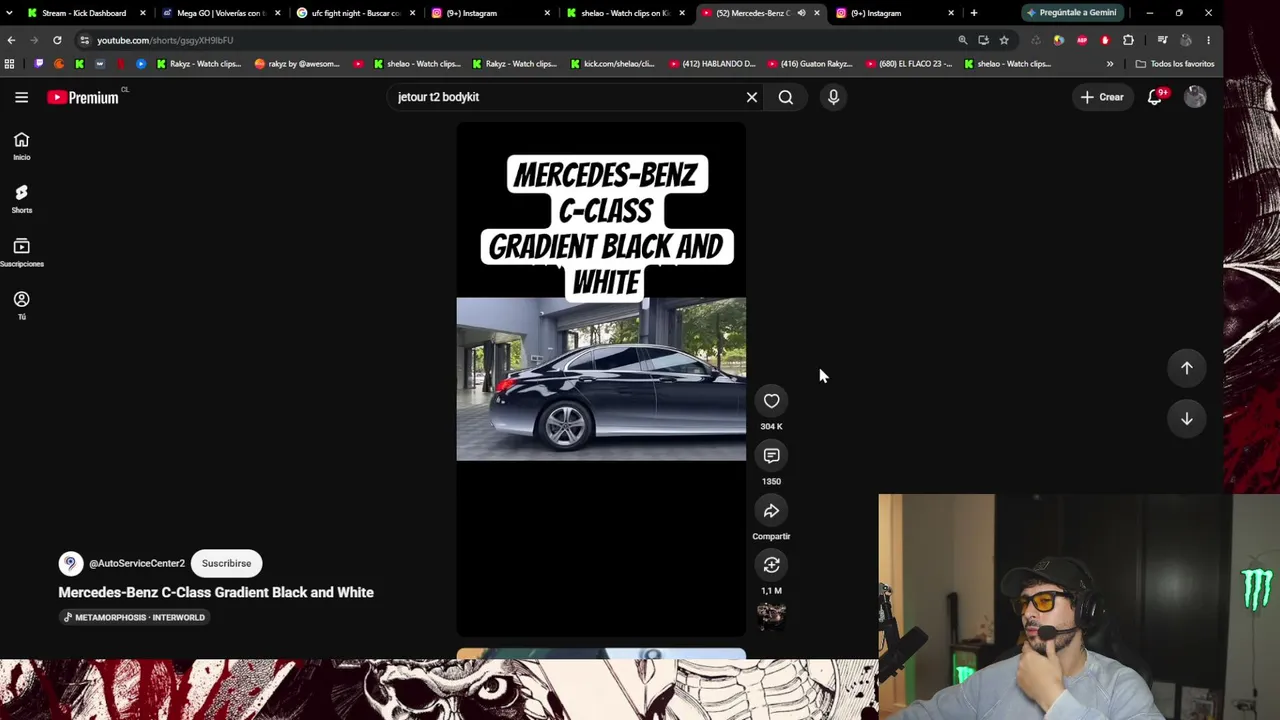Open the AdBlock Plus extension
Image resolution: width=1280 pixels, height=720 pixels.
tap(1082, 40)
